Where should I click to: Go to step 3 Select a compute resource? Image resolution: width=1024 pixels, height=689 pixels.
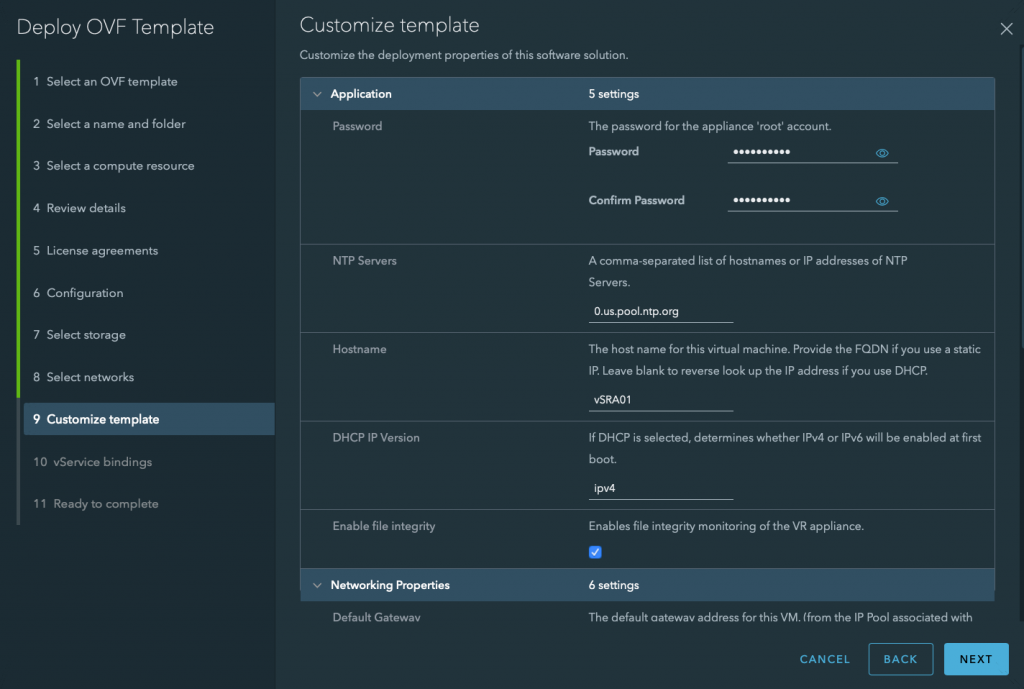coord(114,166)
